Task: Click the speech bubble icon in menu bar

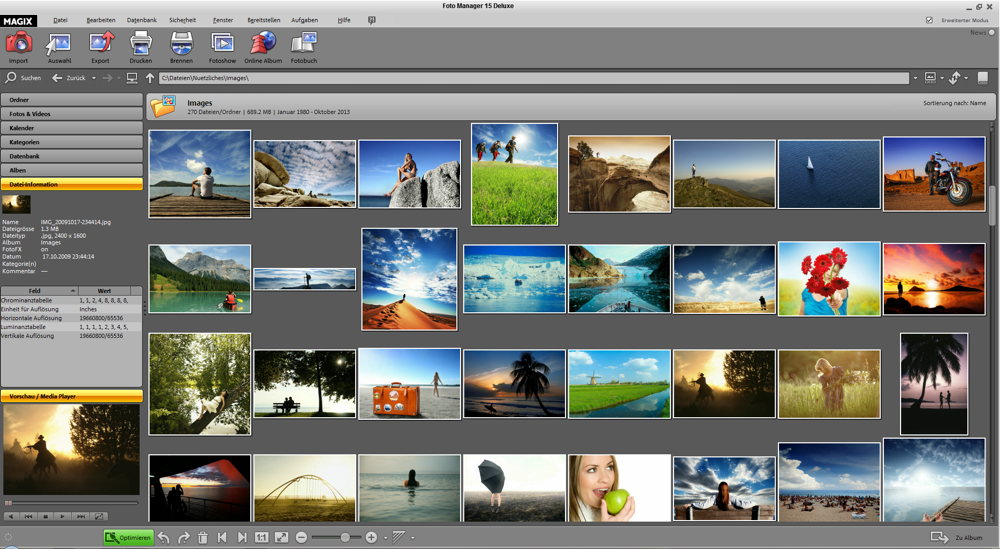Action: point(372,20)
